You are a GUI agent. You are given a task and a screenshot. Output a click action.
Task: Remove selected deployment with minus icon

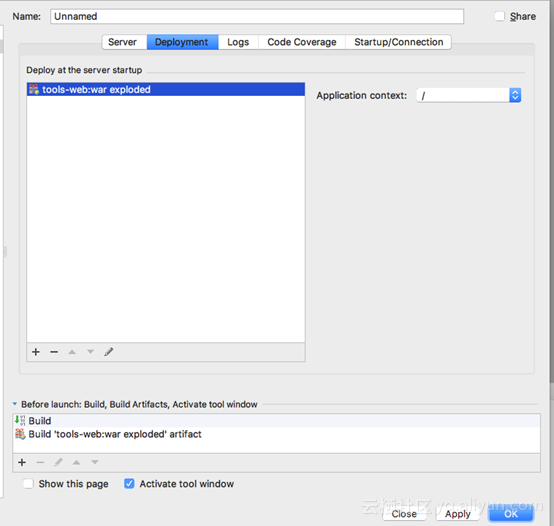tap(54, 352)
